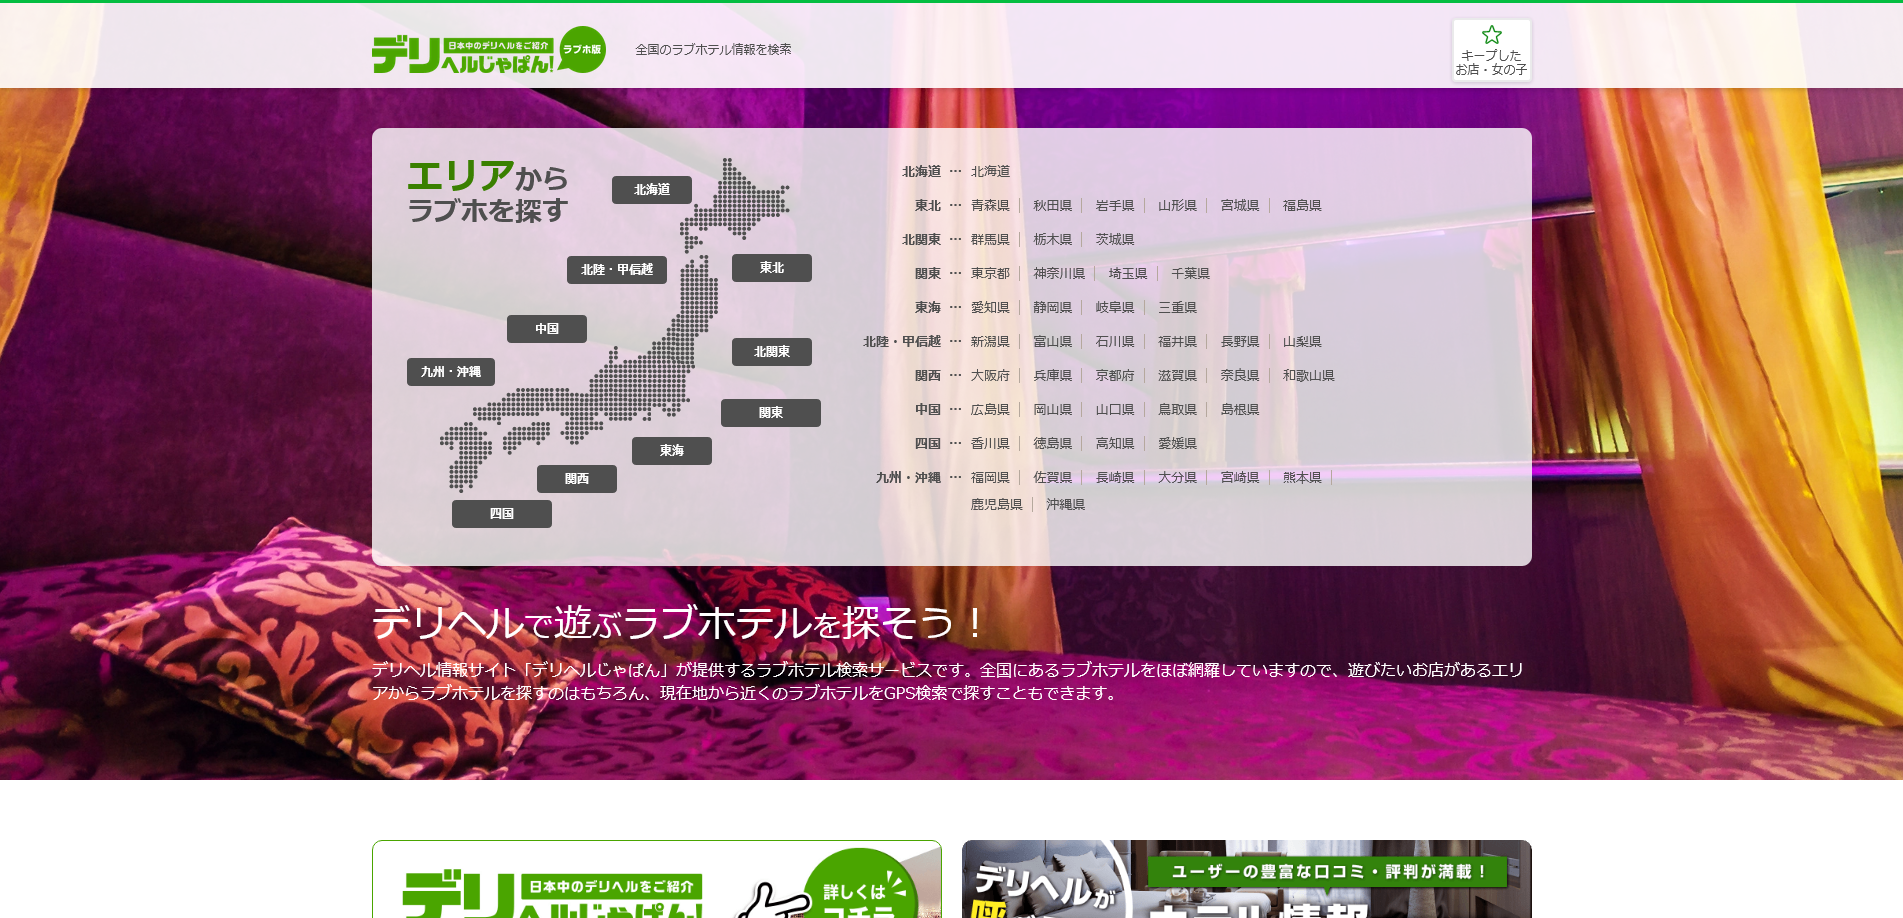Viewport: 1903px width, 918px height.
Task: Open 青森県 prefecture link
Action: pyautogui.click(x=990, y=206)
